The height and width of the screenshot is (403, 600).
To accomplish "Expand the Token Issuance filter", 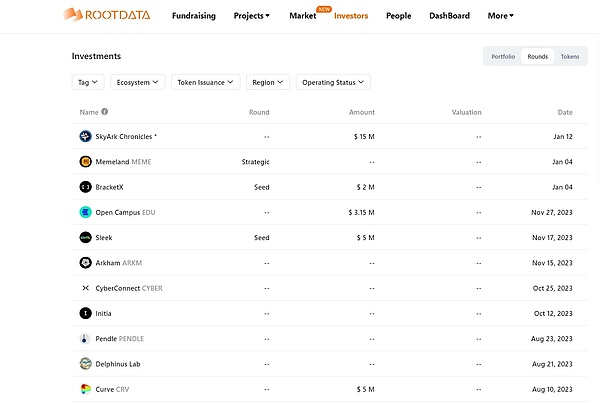I will 205,82.
